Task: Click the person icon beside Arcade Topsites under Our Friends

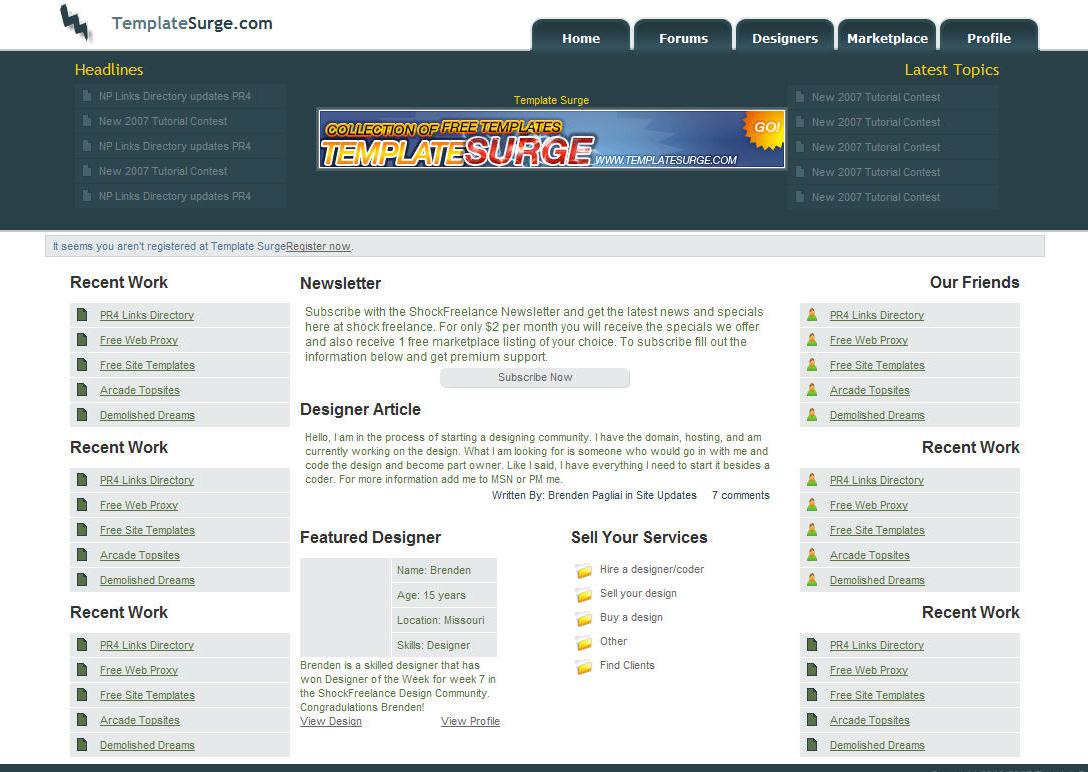Action: point(812,390)
